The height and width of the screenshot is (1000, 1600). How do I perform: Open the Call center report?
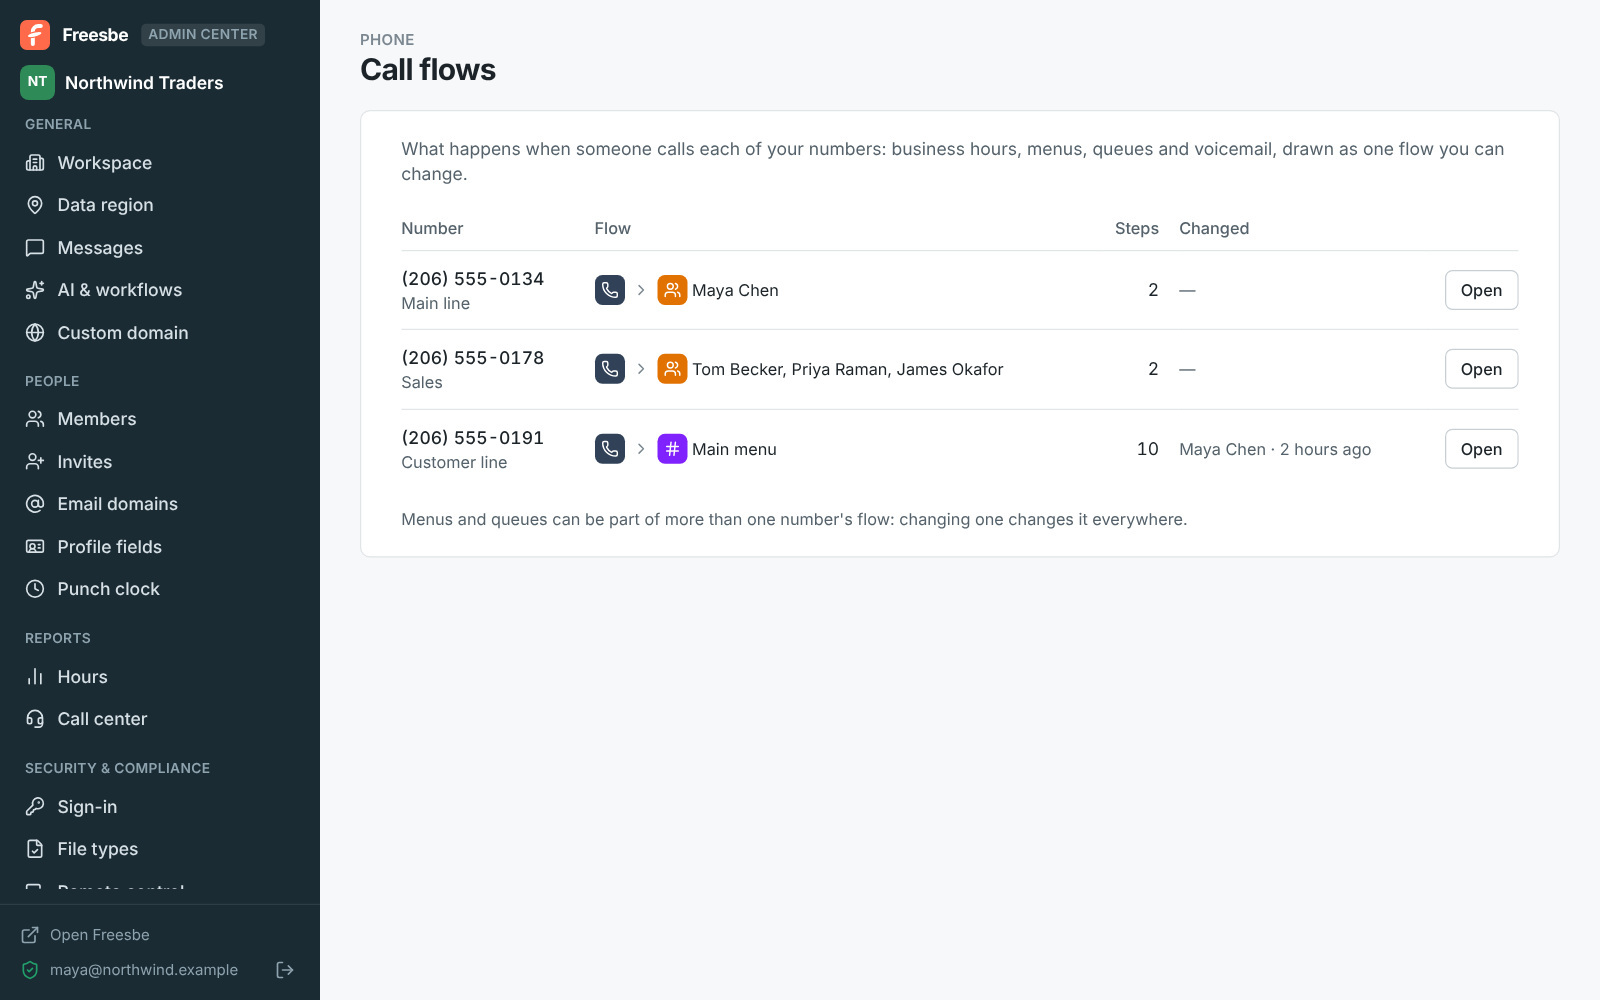coord(160,719)
